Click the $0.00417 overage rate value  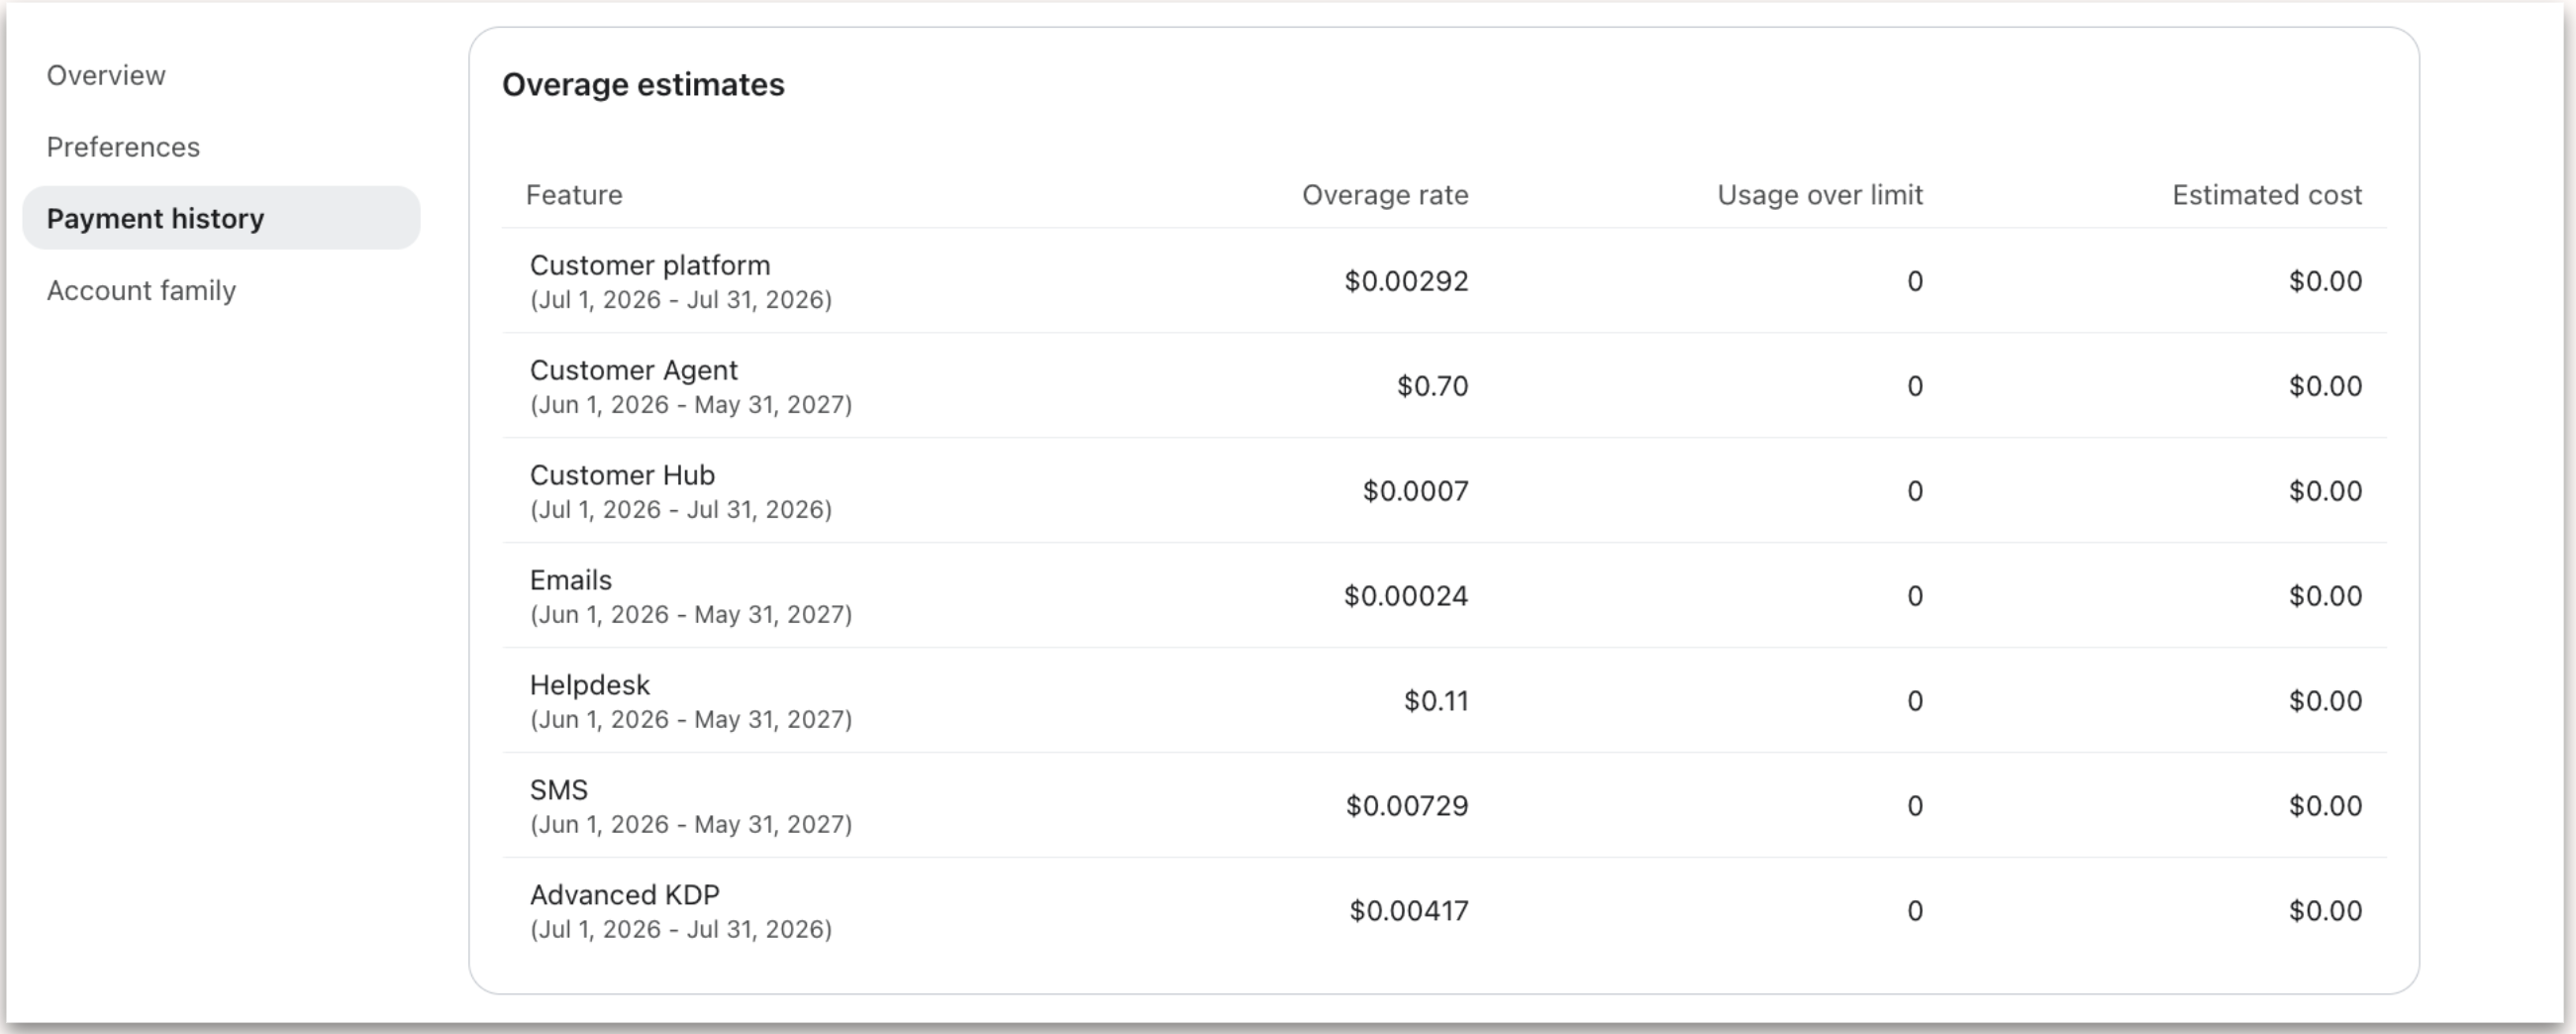(x=1409, y=911)
